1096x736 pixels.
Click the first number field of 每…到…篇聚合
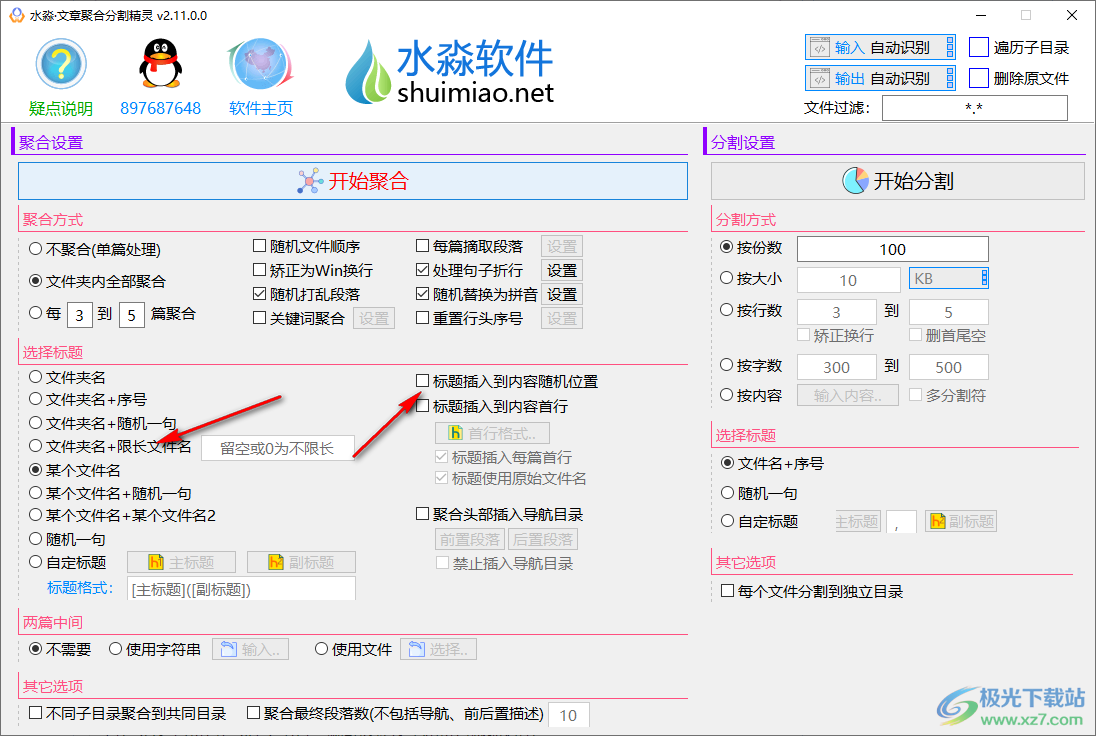click(x=80, y=315)
